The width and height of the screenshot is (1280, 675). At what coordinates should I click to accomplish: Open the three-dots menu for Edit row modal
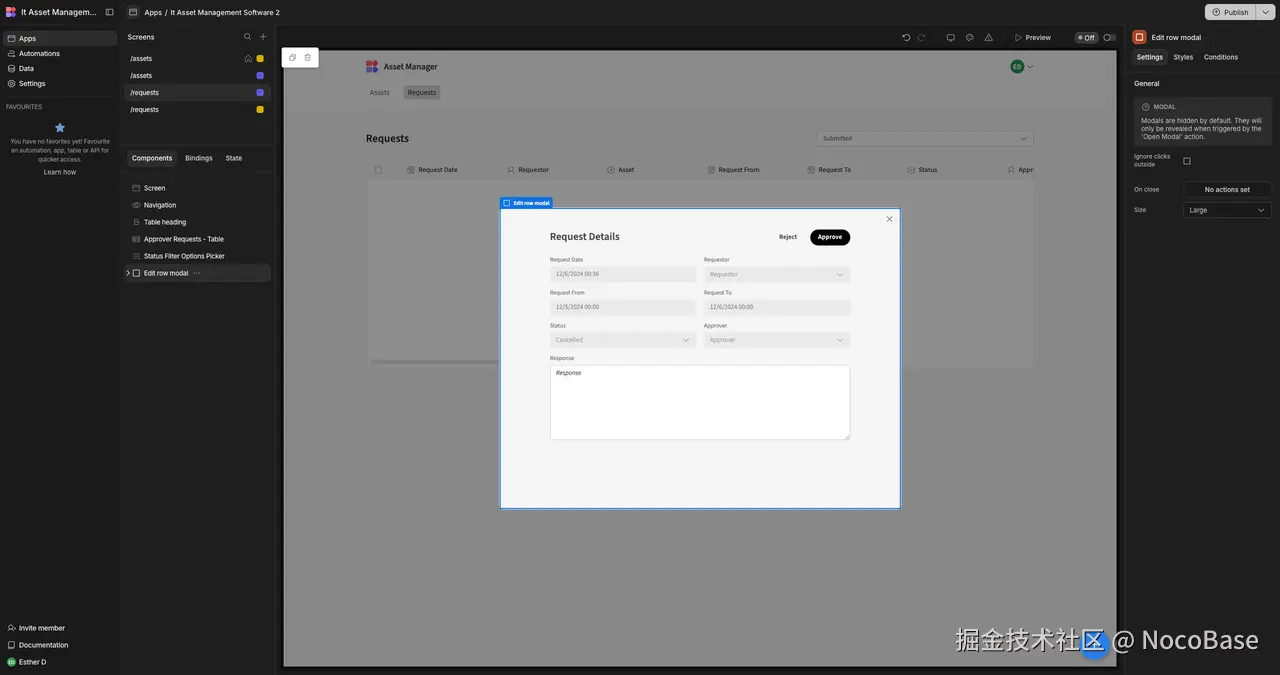pyautogui.click(x=197, y=273)
